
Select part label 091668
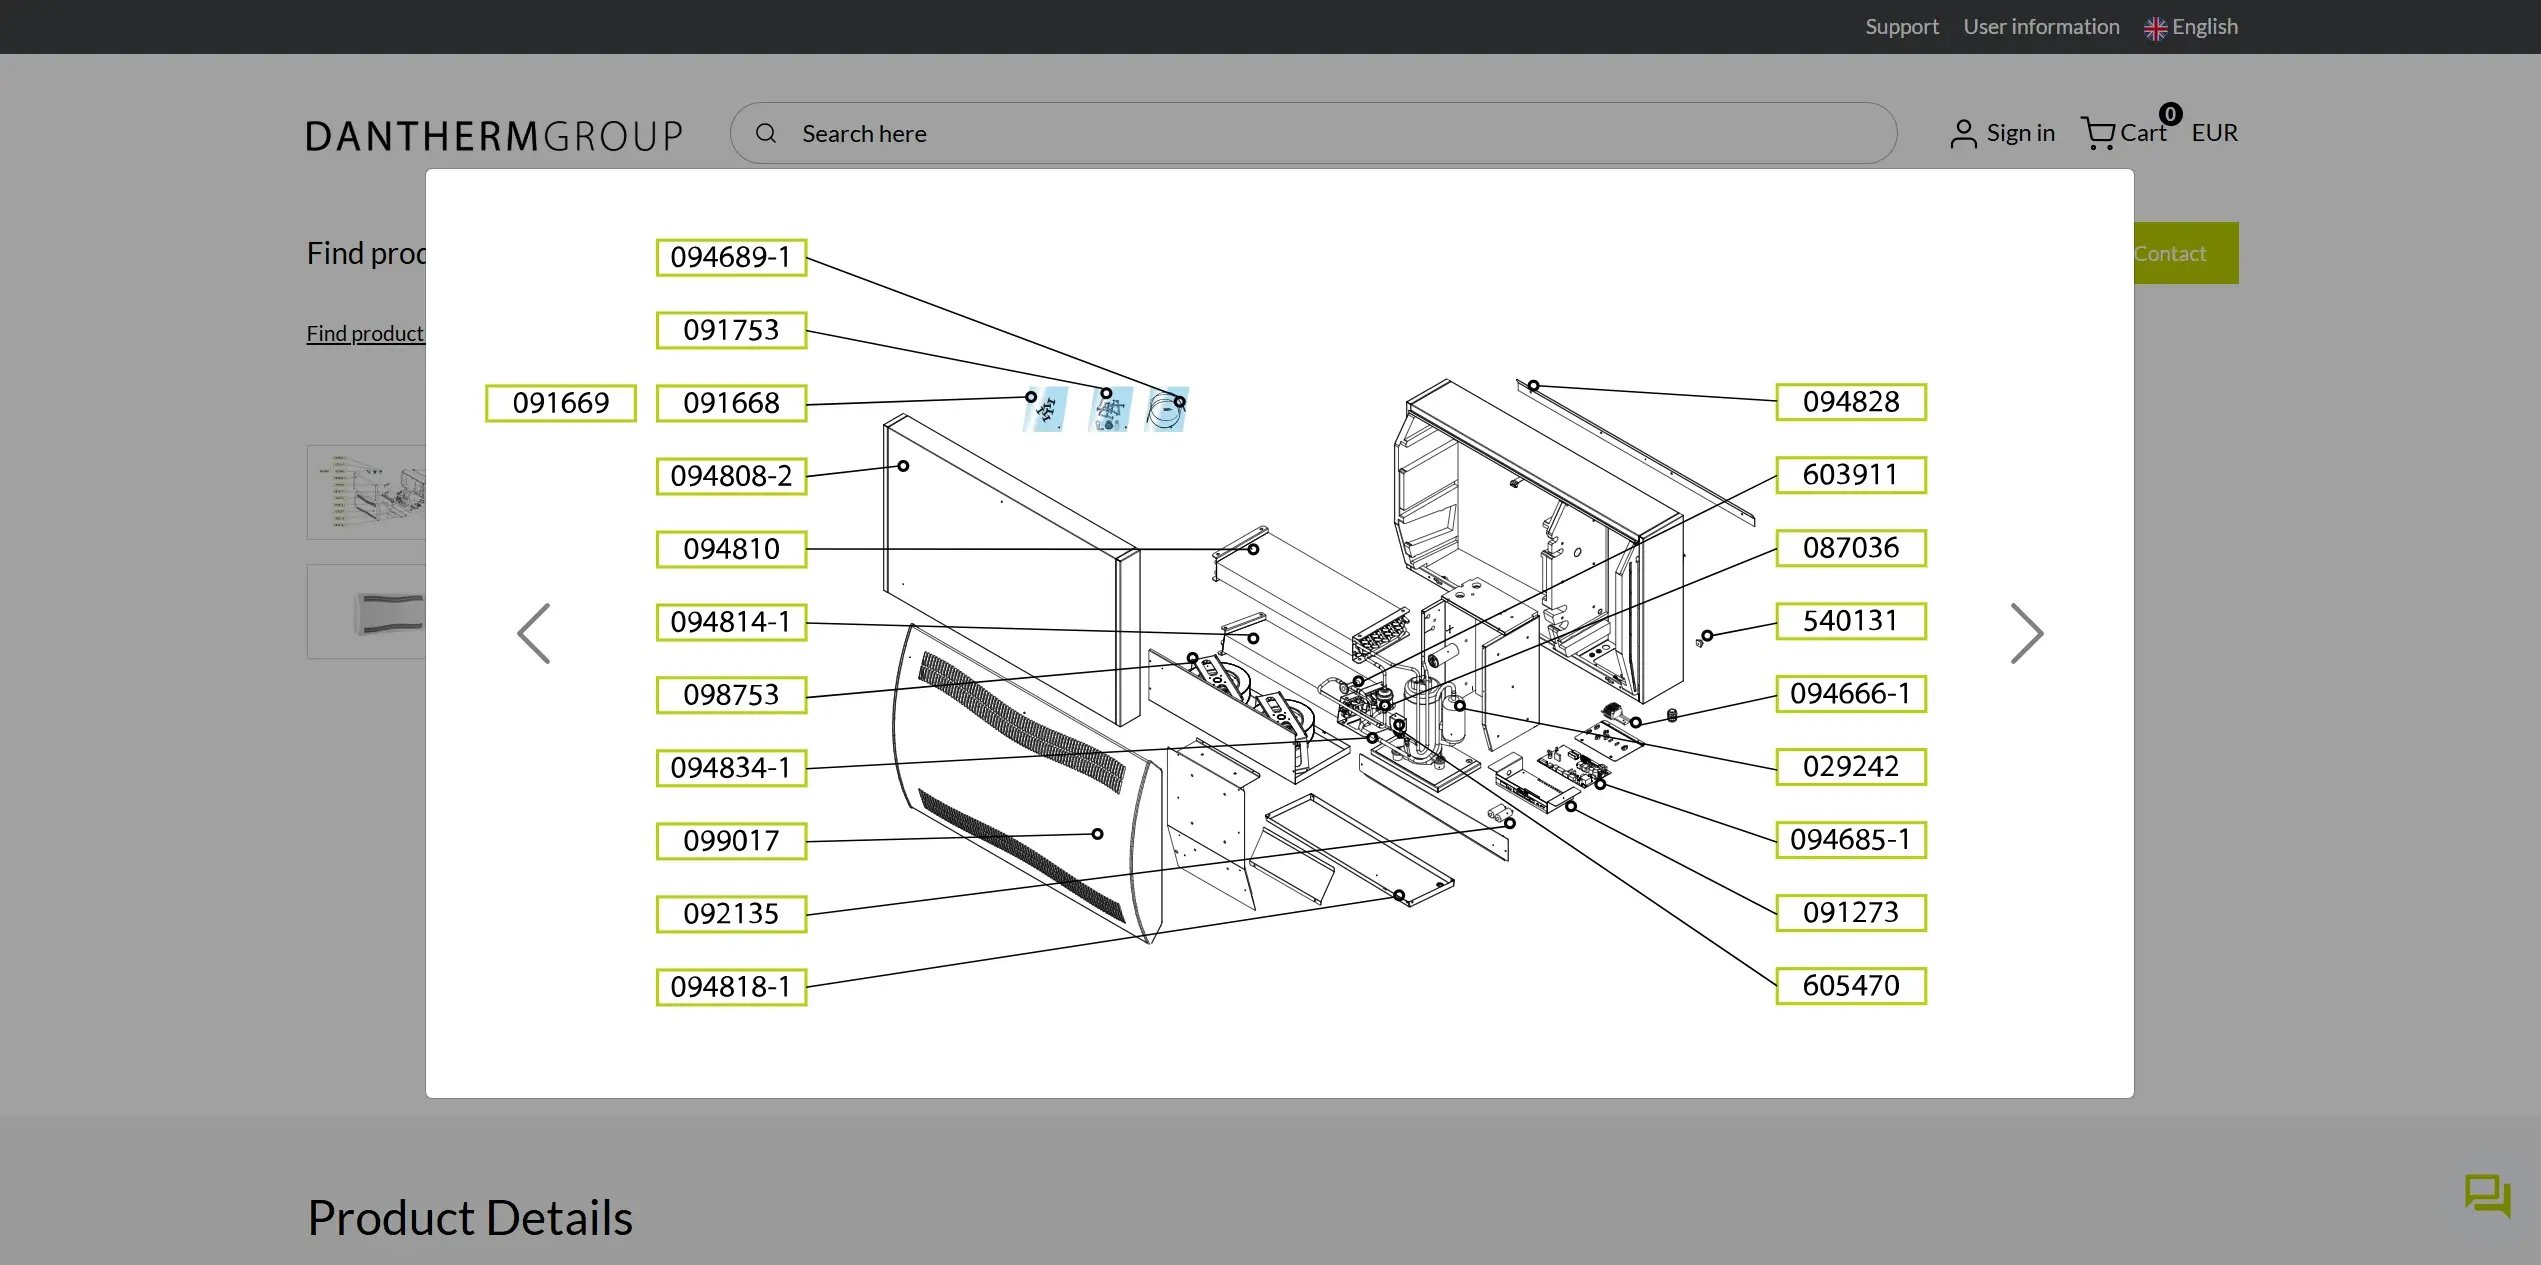point(731,403)
